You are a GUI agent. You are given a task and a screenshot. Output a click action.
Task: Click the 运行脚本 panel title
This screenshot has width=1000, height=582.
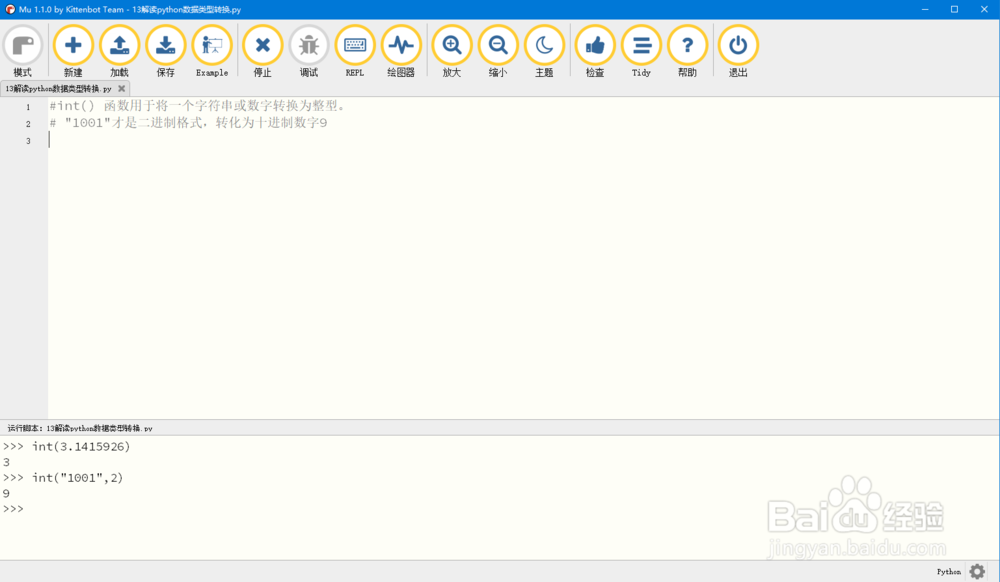pyautogui.click(x=80, y=428)
